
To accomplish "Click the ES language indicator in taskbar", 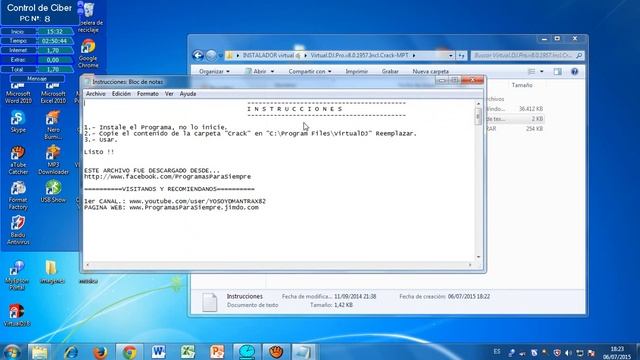I will 496,351.
